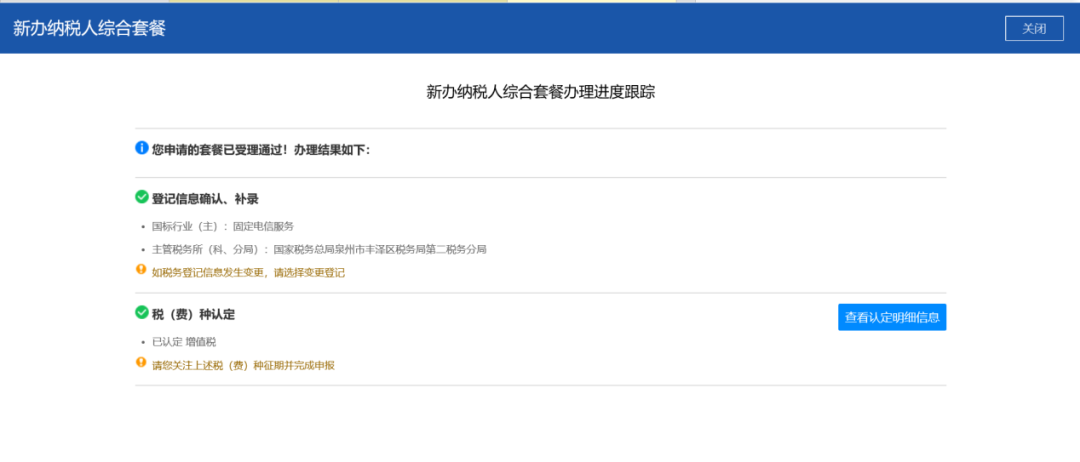Click orange warning icon beside 如税务登记信息发生变更

pos(141,269)
